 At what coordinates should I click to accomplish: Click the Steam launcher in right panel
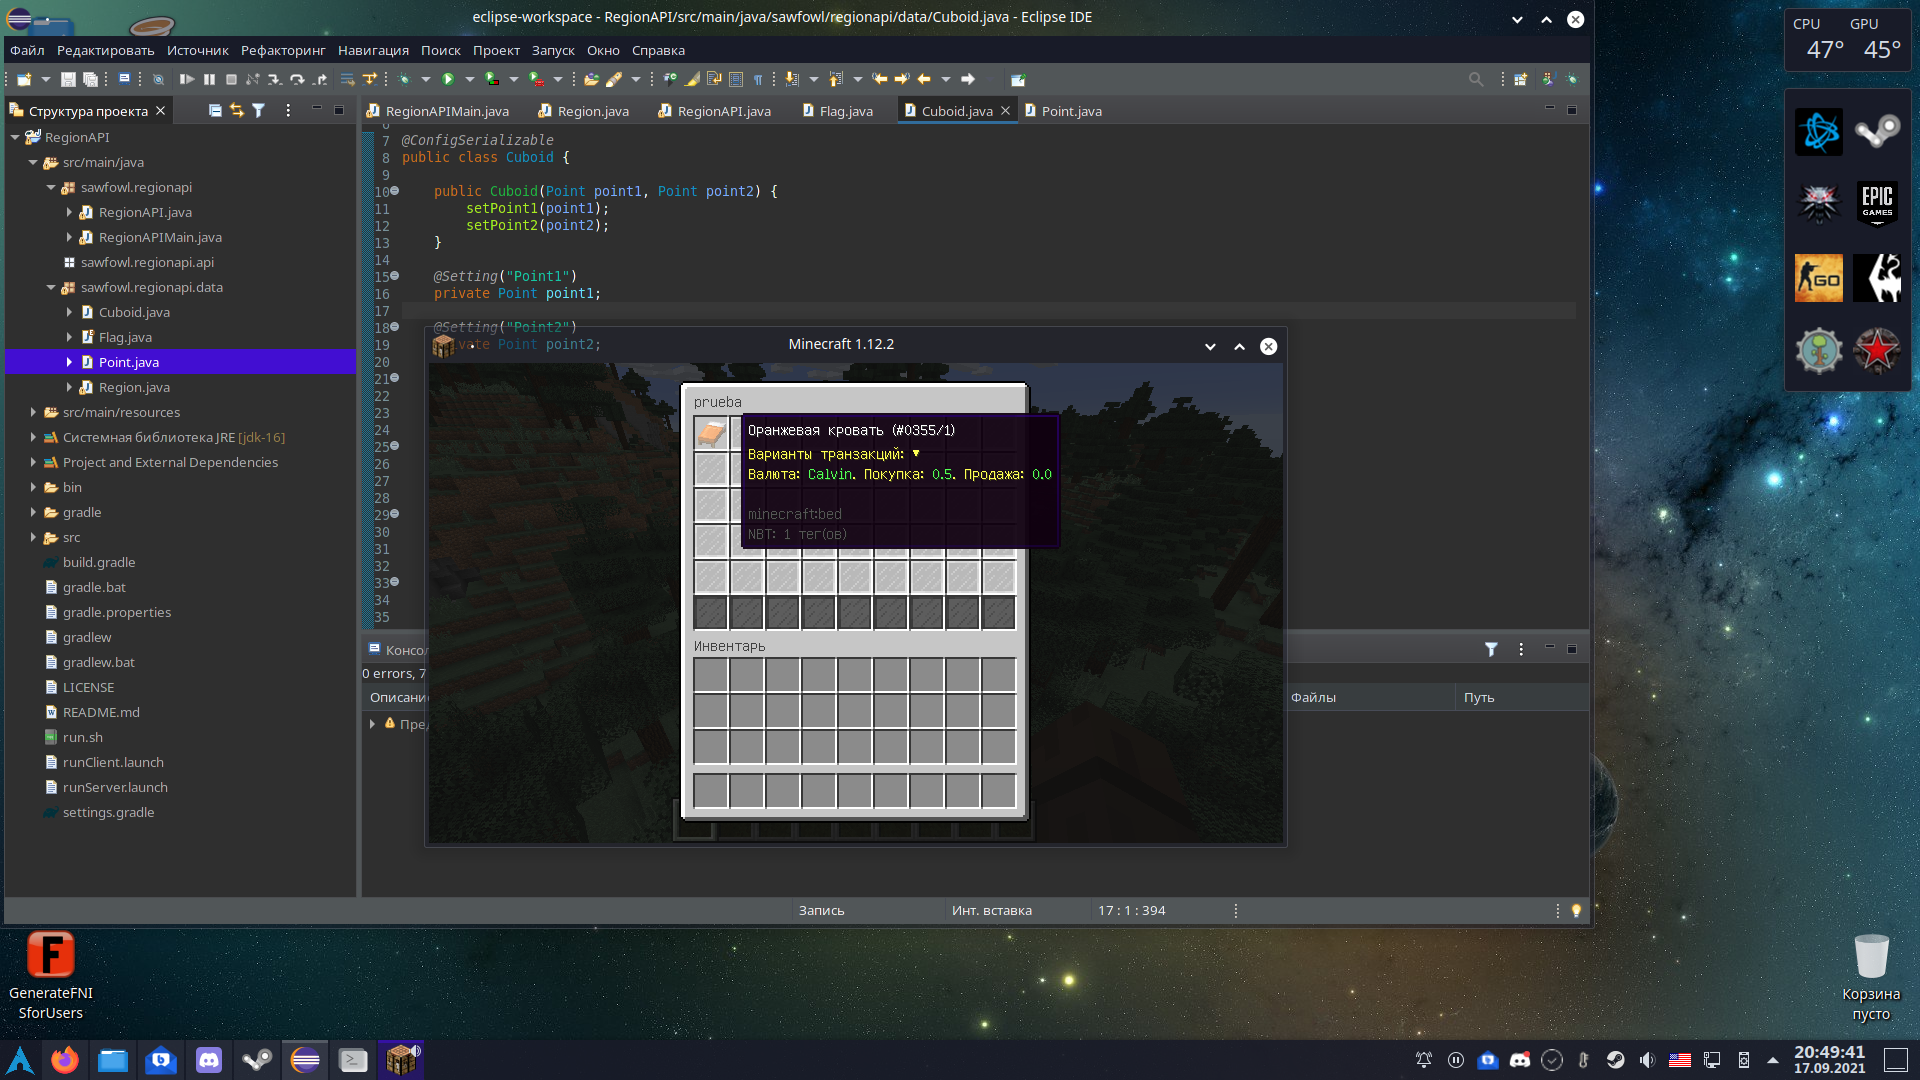[1876, 131]
